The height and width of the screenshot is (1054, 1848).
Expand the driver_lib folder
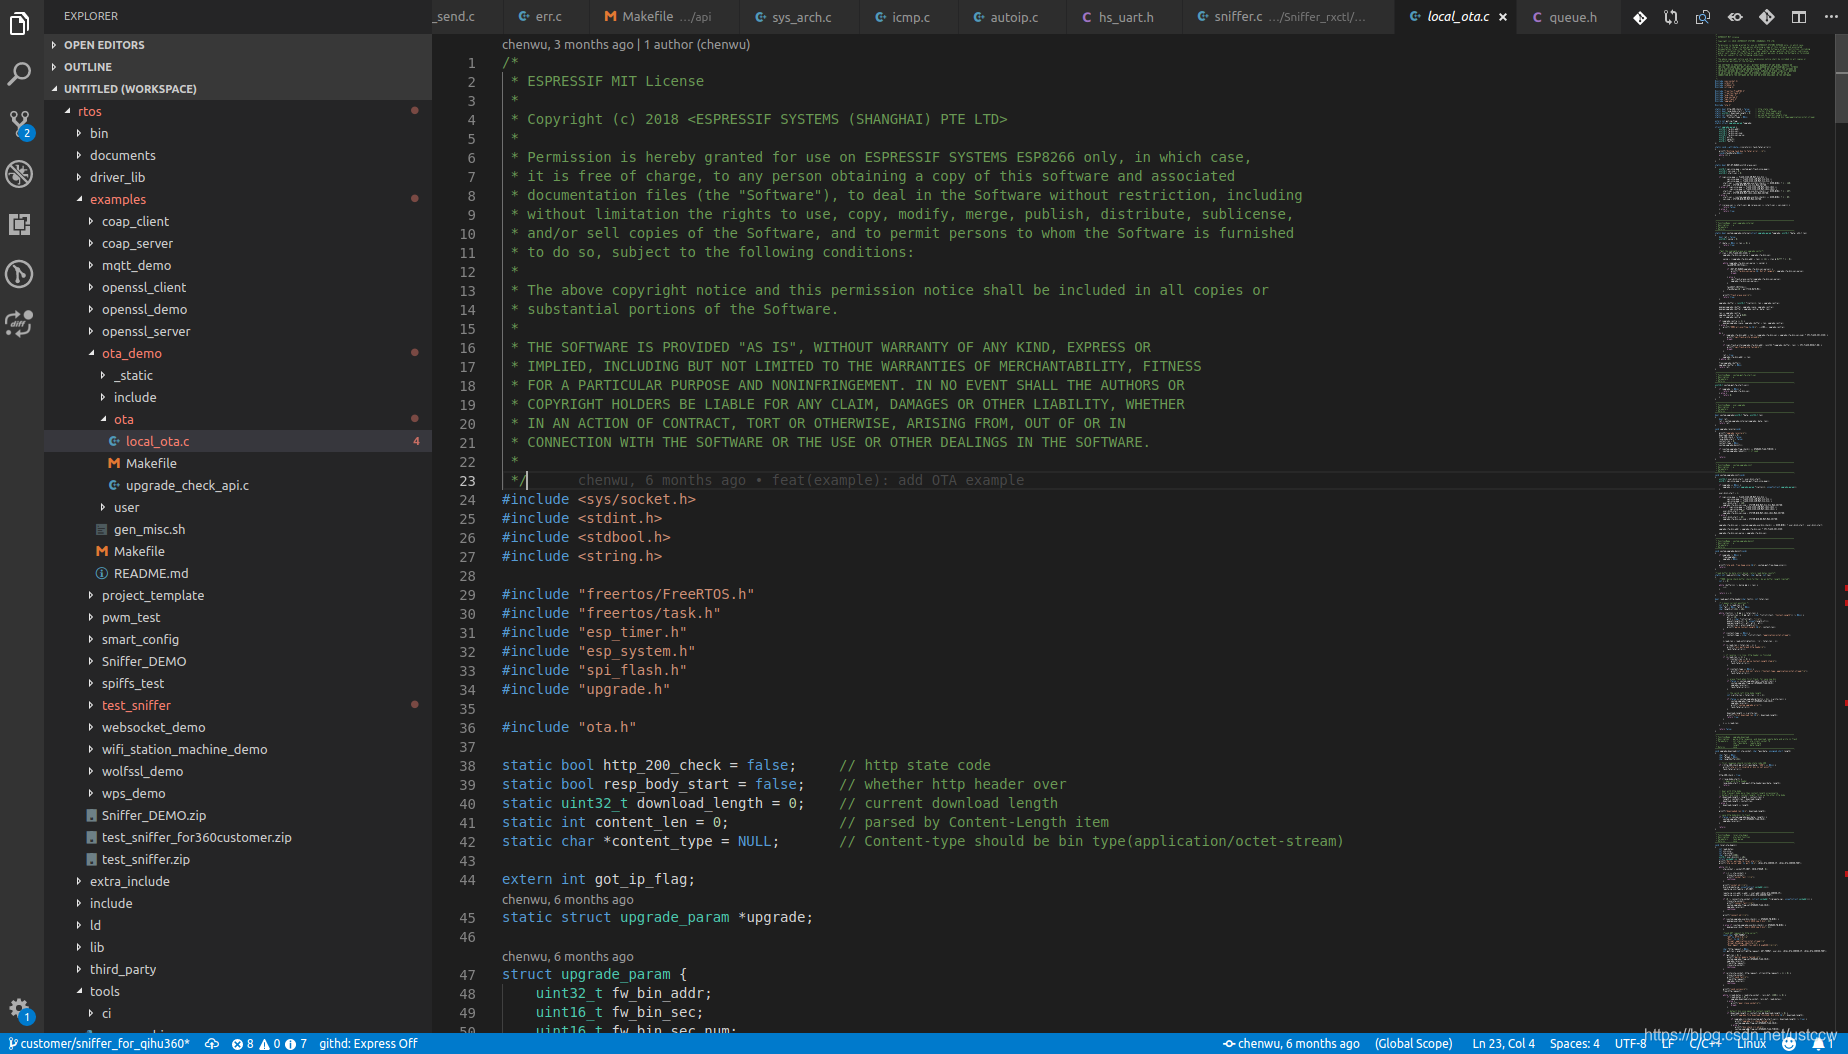pos(238,177)
